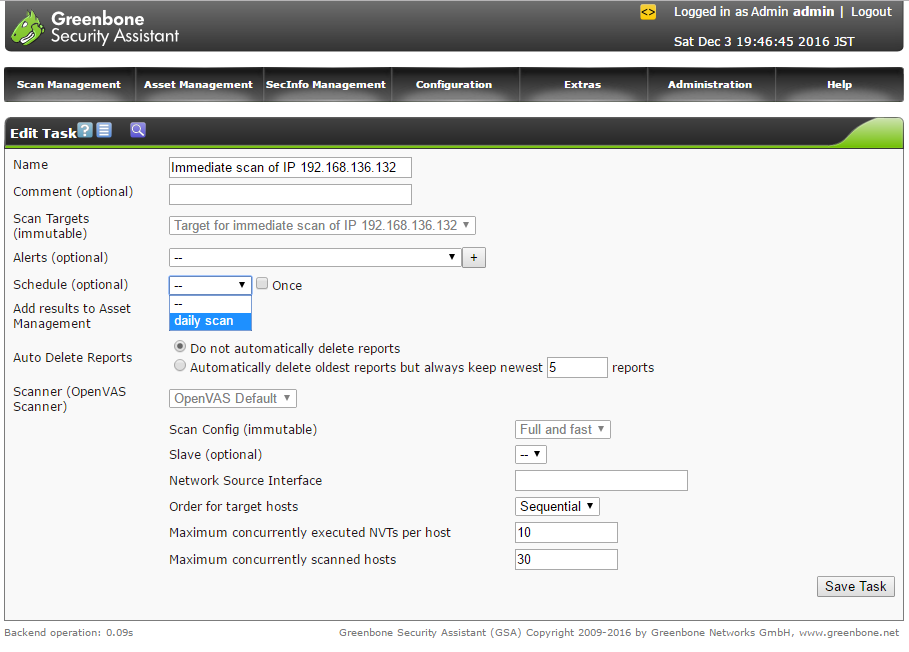The image size is (909, 652).
Task: Open Scan Management menu
Action: coord(69,85)
